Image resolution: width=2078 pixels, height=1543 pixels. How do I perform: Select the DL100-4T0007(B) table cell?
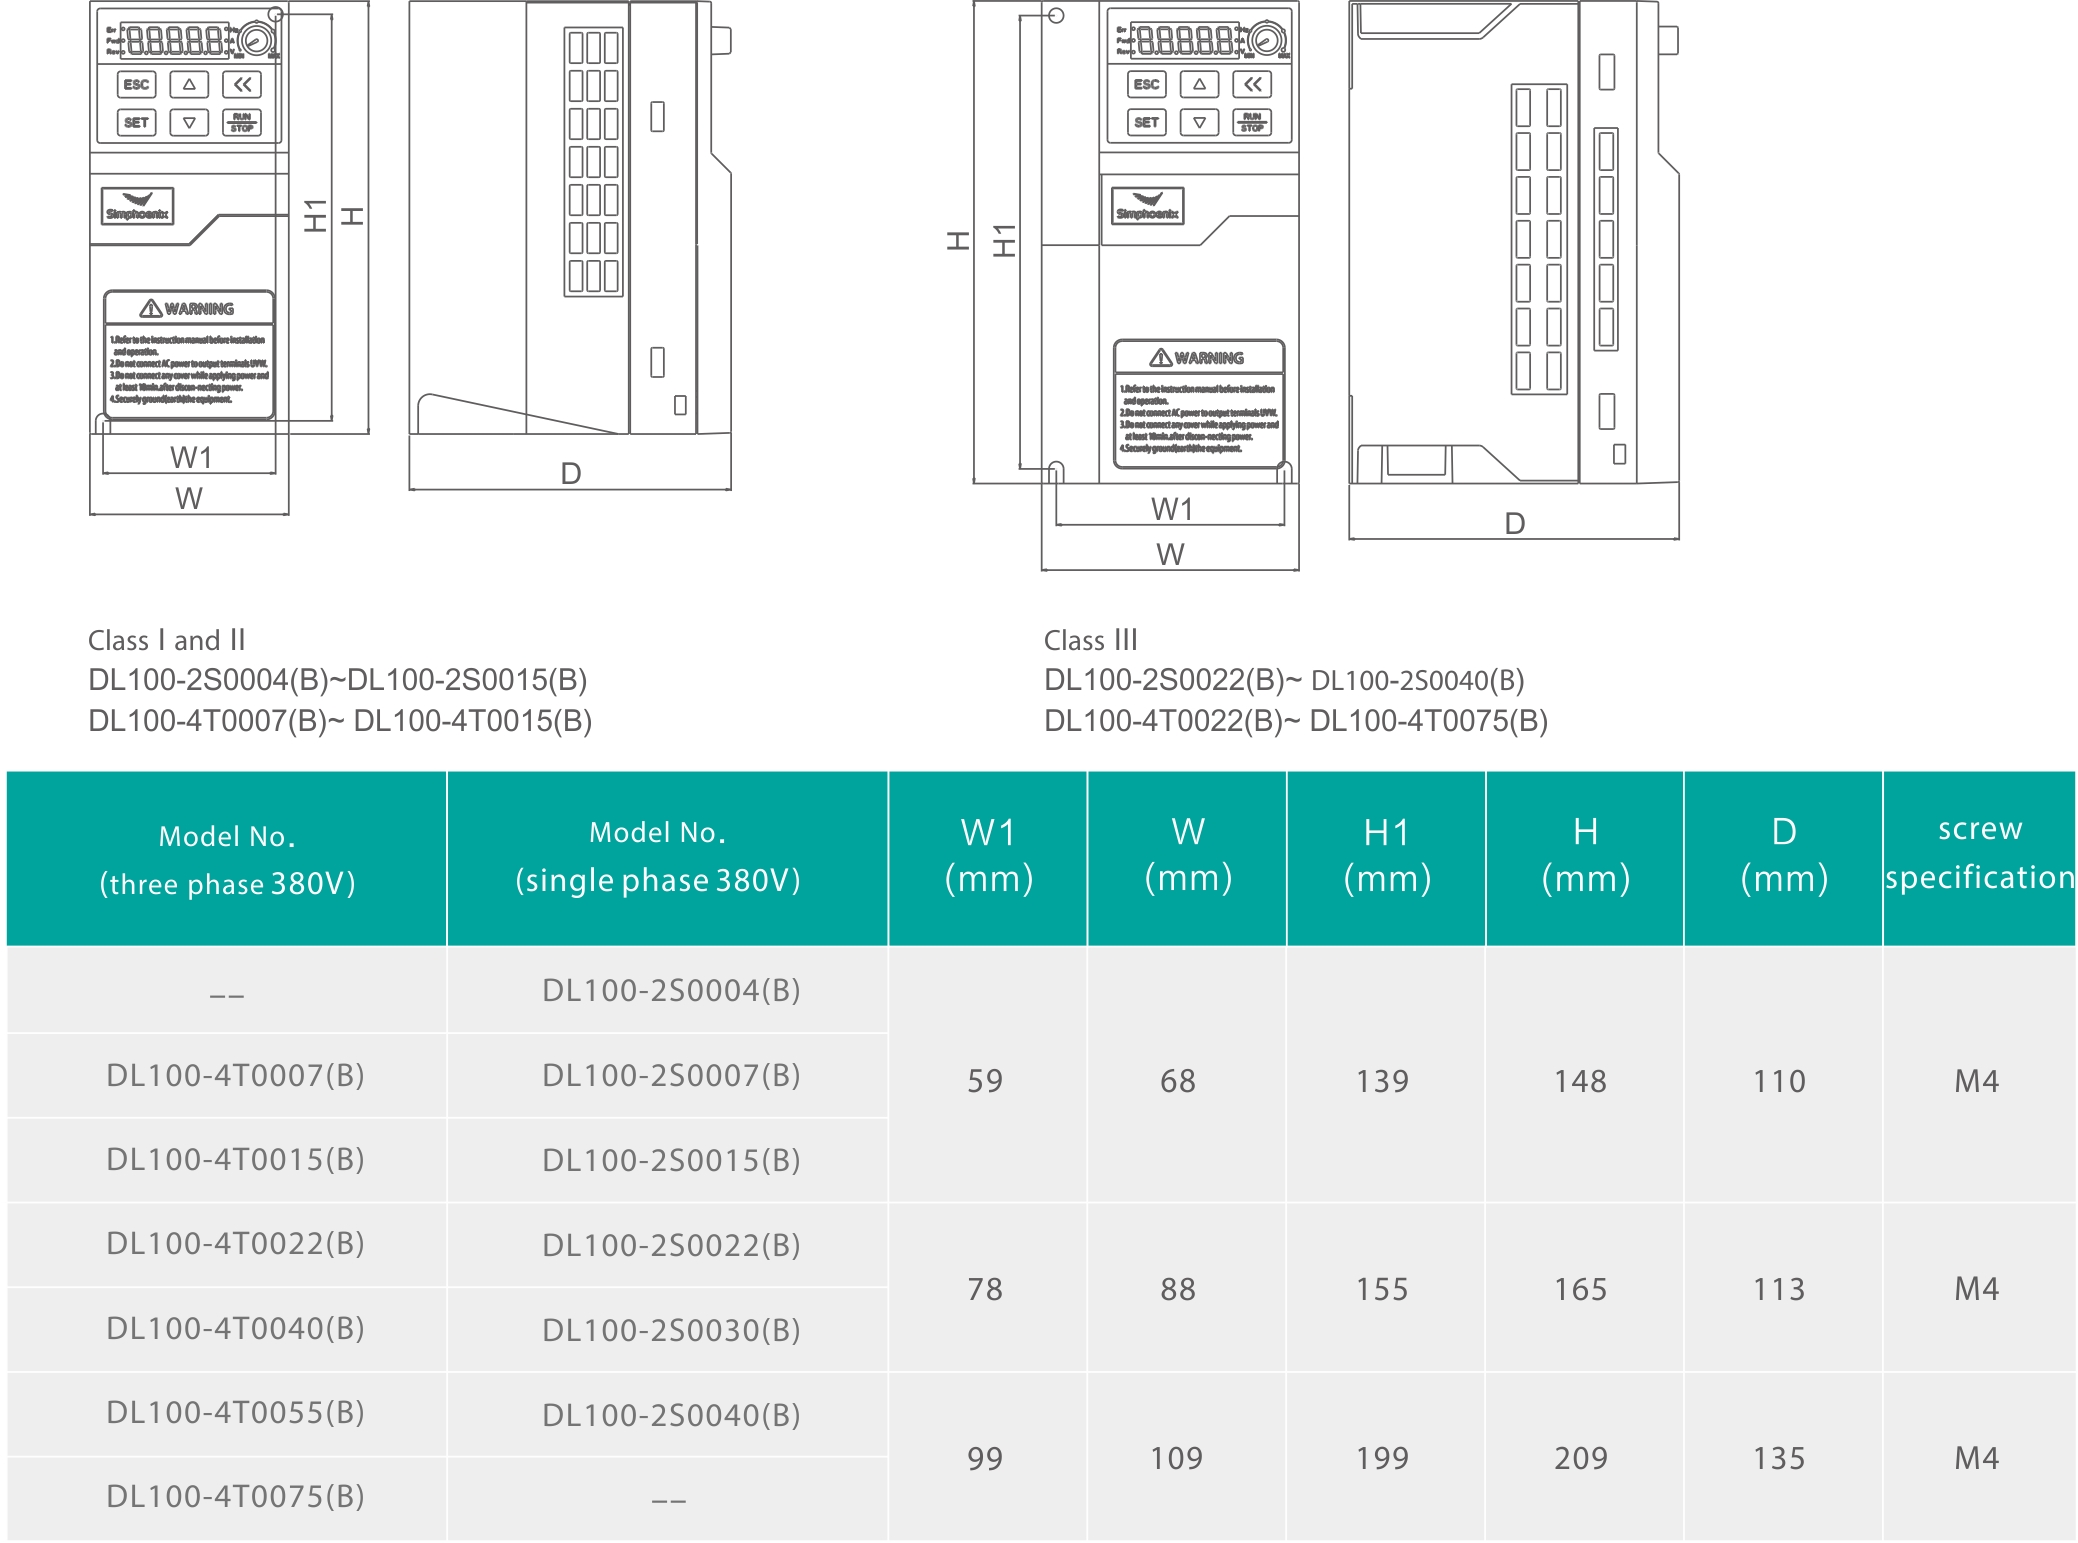point(235,1075)
